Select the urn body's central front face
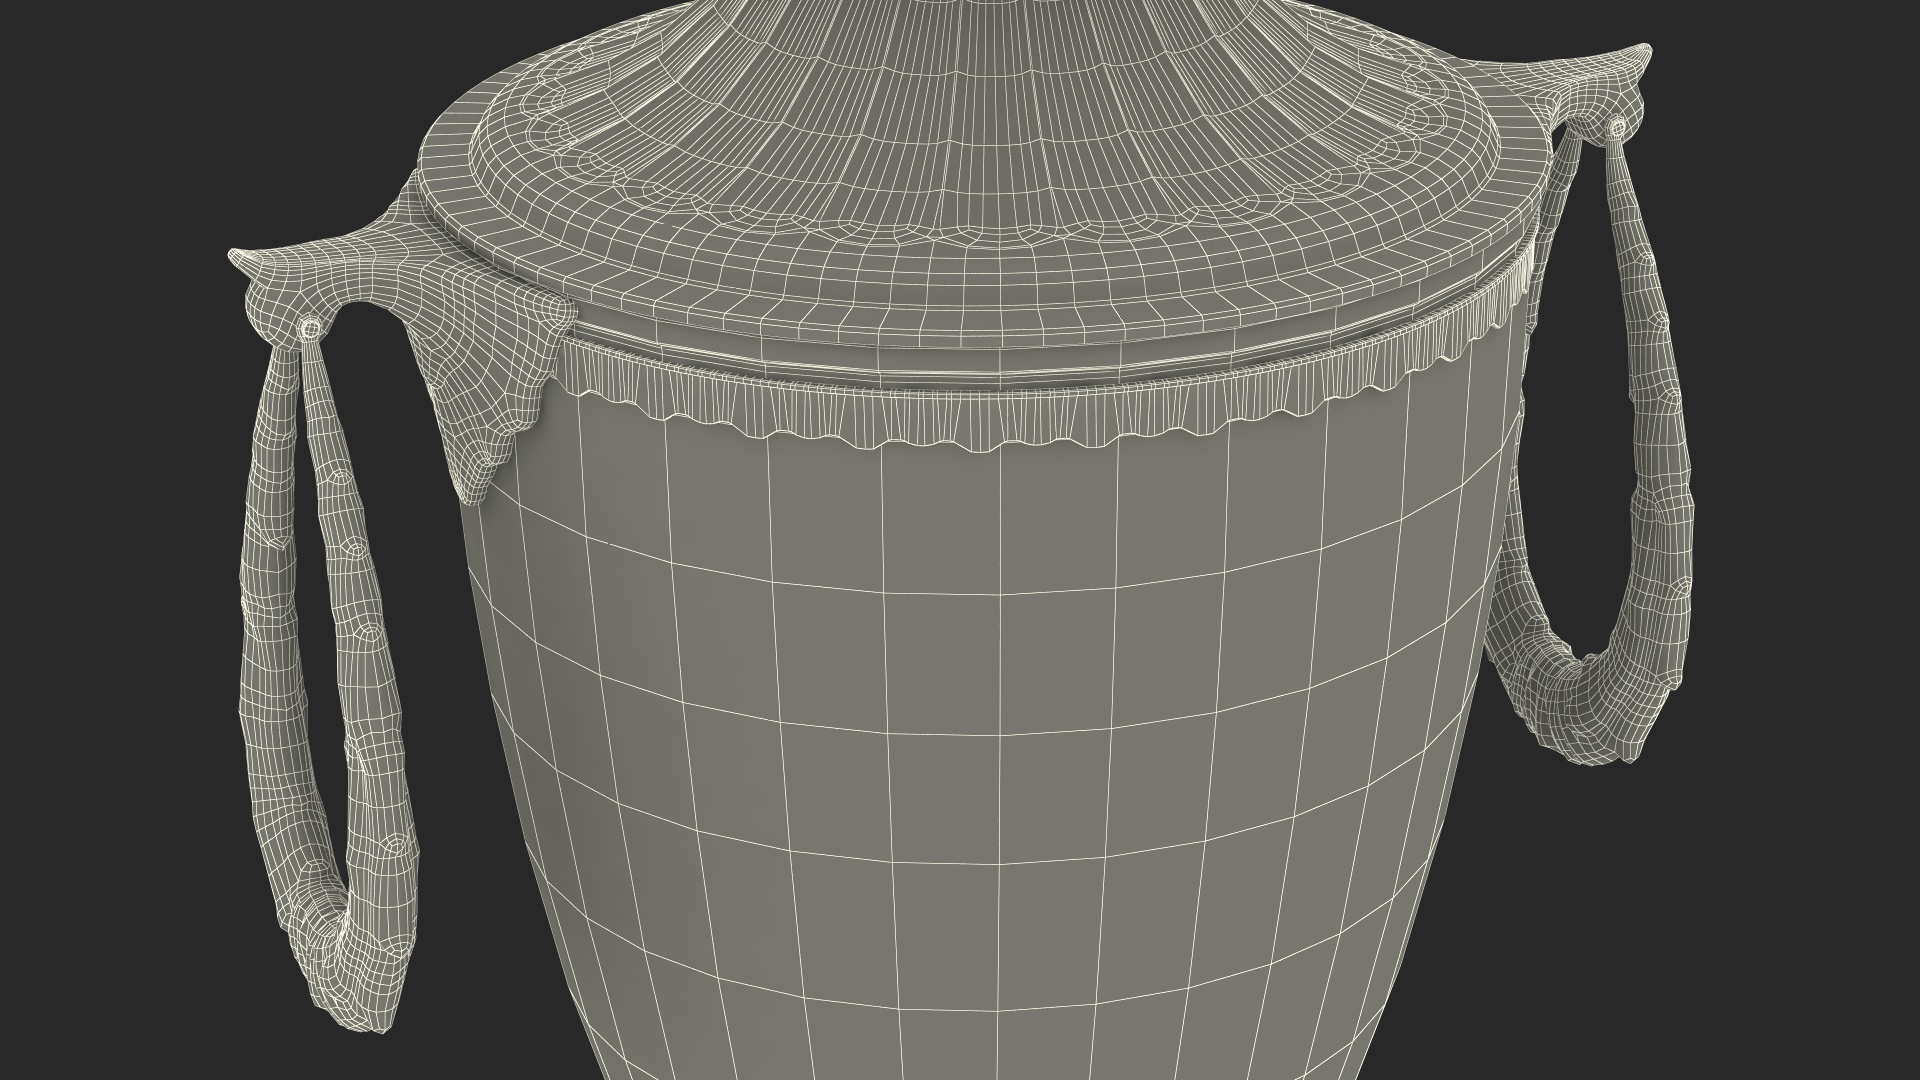1920x1080 pixels. [x=1000, y=700]
